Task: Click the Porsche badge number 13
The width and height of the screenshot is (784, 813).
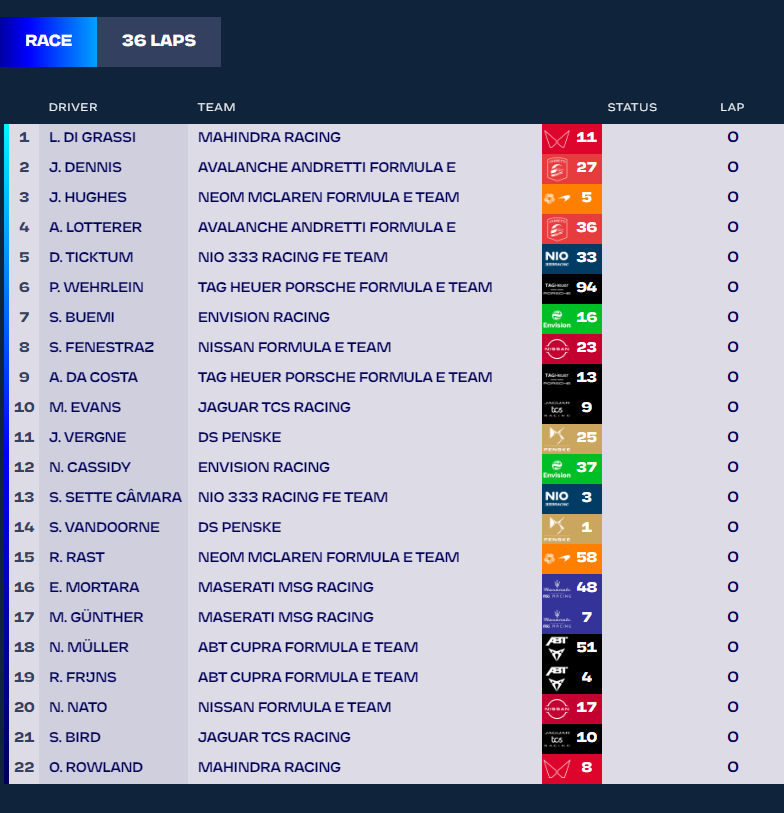Action: 572,378
